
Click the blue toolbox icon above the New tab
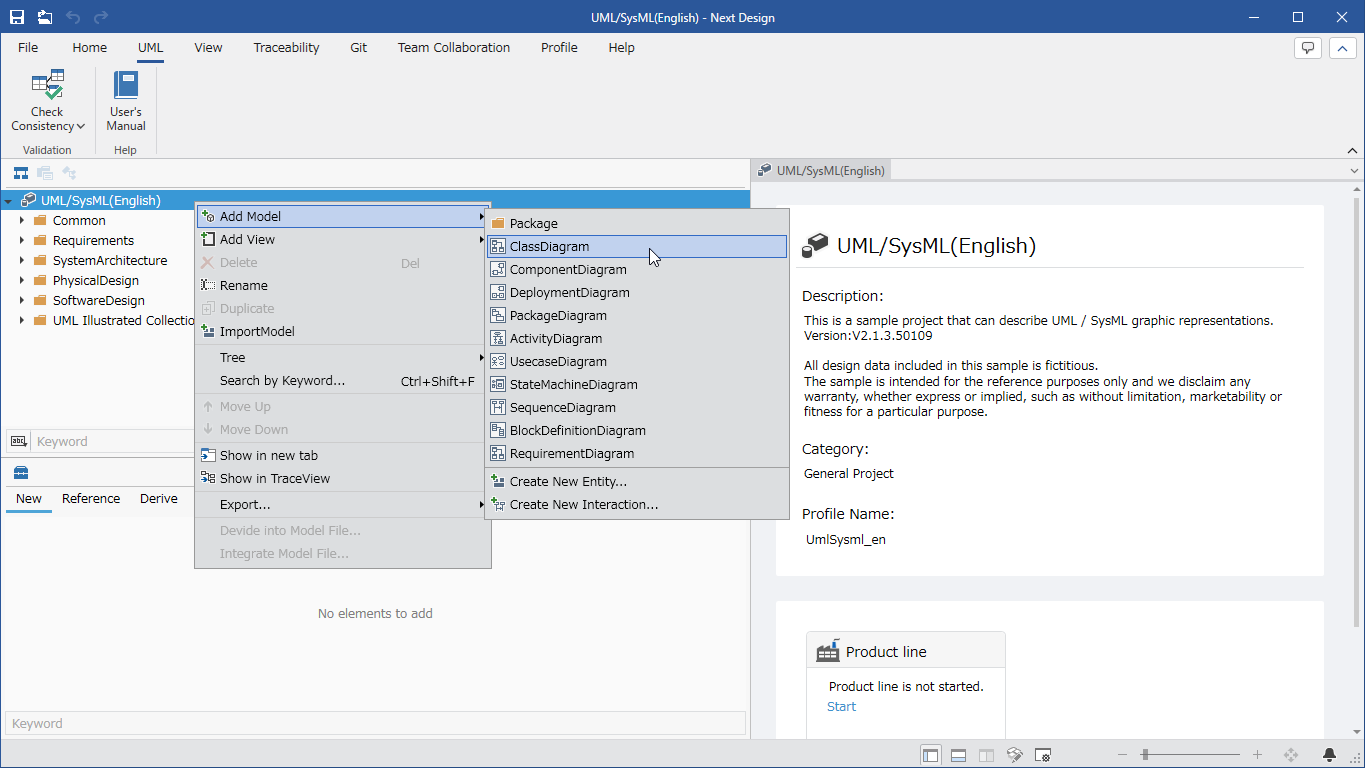pos(21,473)
